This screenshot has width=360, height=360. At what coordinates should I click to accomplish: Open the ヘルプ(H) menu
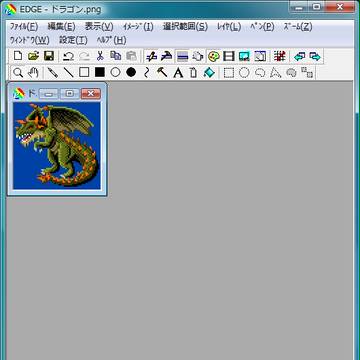[111, 40]
